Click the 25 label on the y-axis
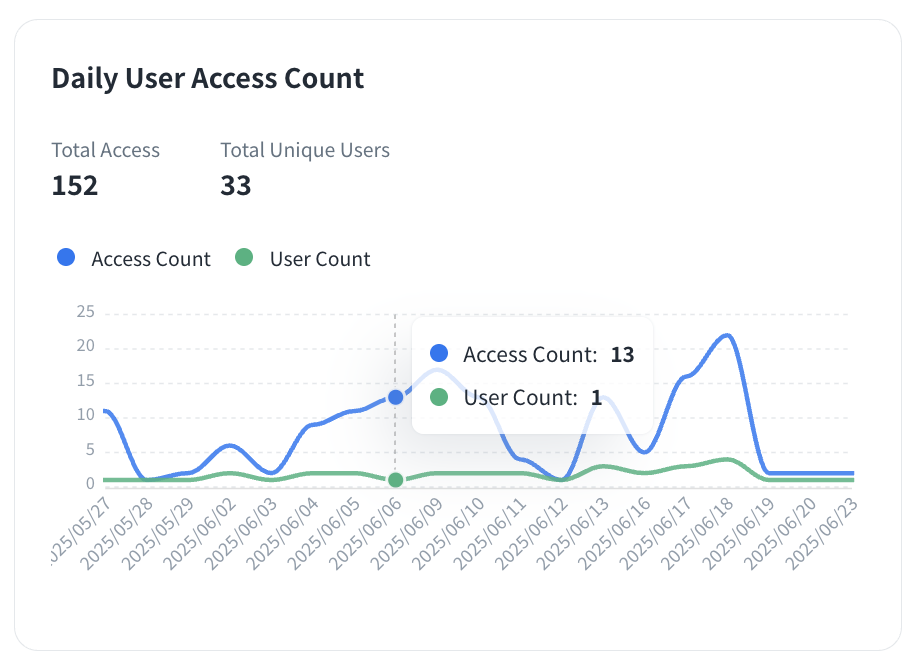This screenshot has height=660, width=914. point(85,312)
